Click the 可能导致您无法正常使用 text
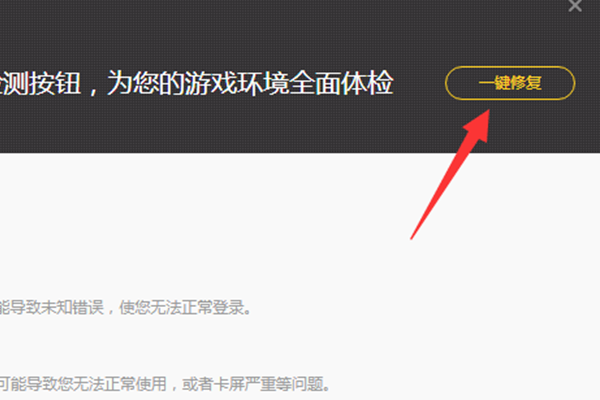Image resolution: width=600 pixels, height=400 pixels. tap(83, 384)
